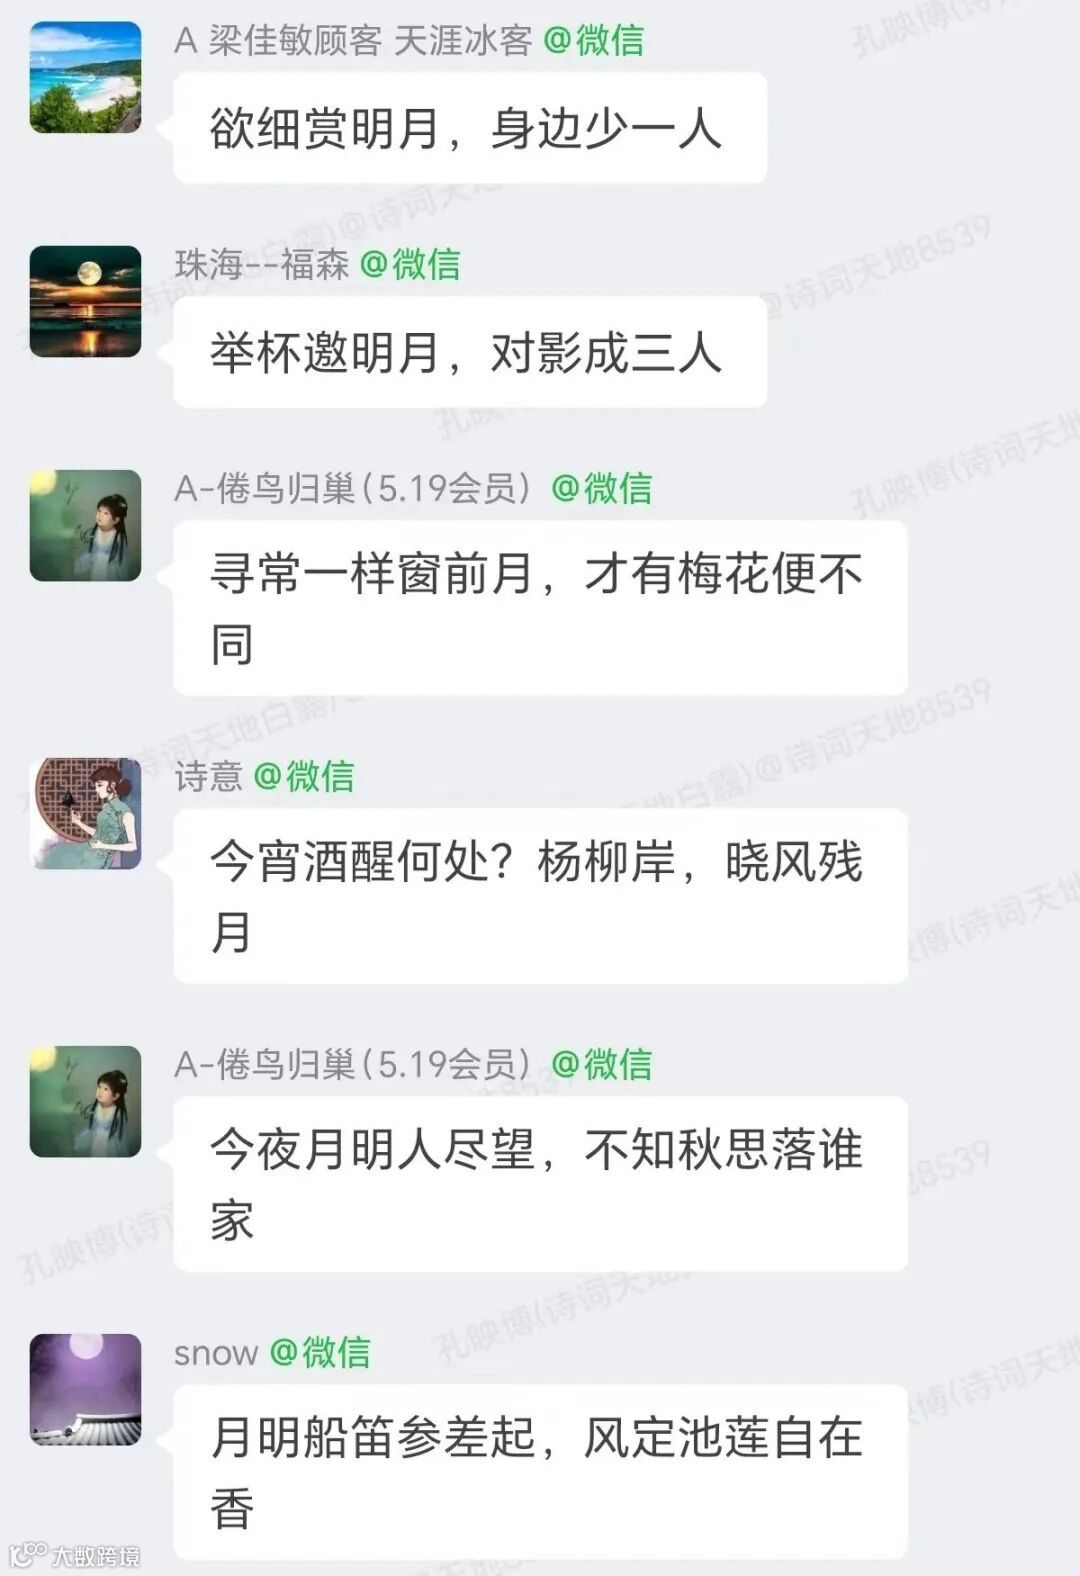Click @微信 tag beside 梁佳敏顾客 天涯冰客
The image size is (1080, 1576).
(593, 40)
